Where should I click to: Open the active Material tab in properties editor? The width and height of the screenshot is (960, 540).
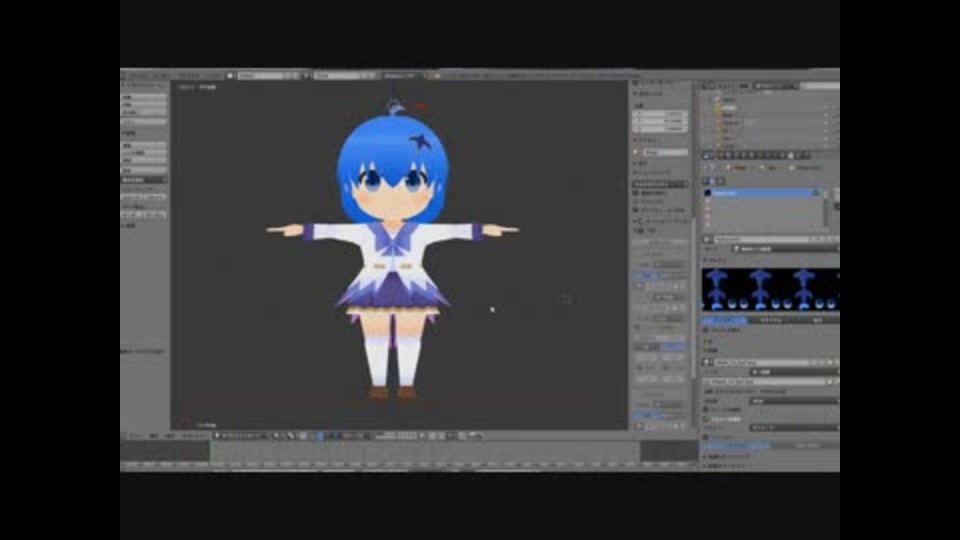[790, 156]
